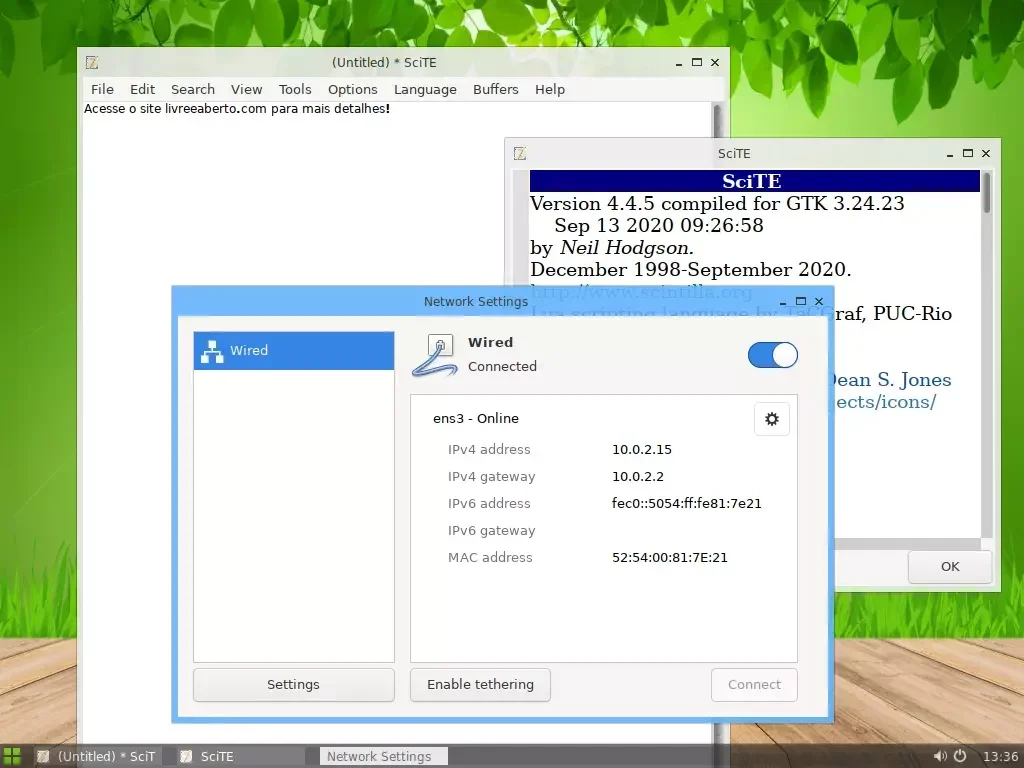This screenshot has height=768, width=1024.
Task: Click the SciTE icon in Untitled window titlebar
Action: (92, 63)
